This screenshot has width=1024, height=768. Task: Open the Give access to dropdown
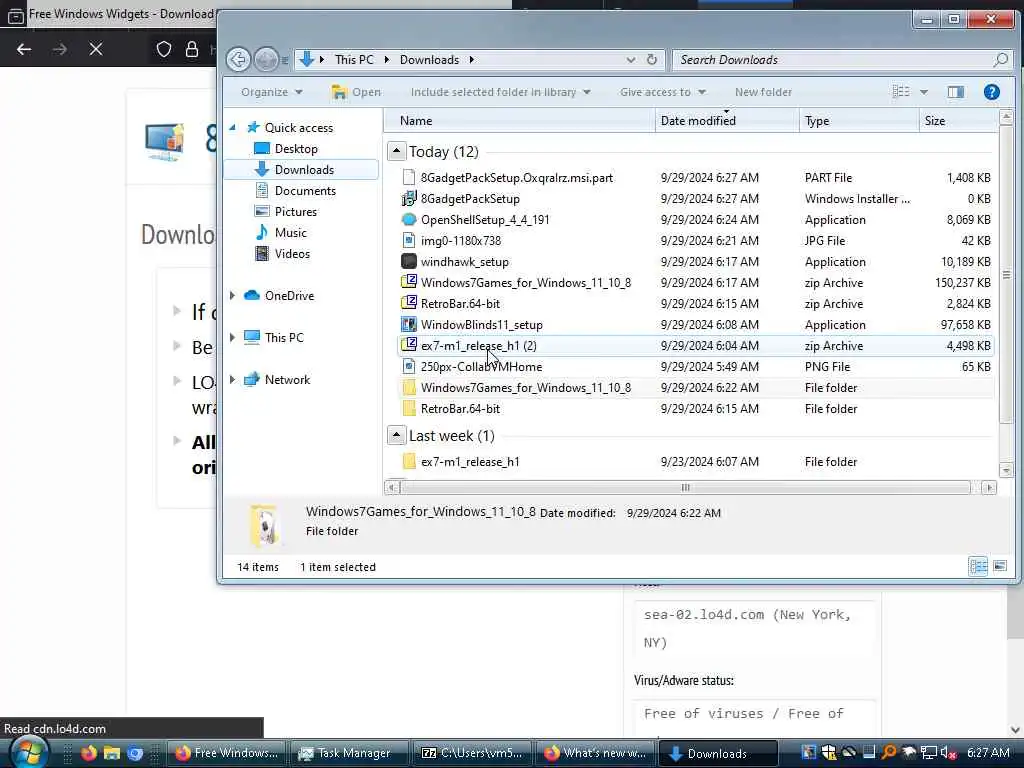point(662,92)
